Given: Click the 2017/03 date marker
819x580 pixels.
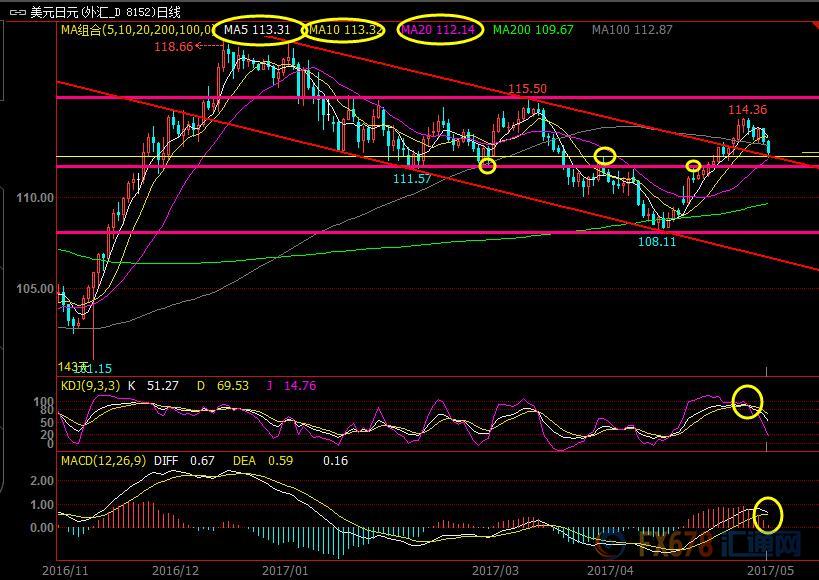Looking at the screenshot, I should coord(495,570).
